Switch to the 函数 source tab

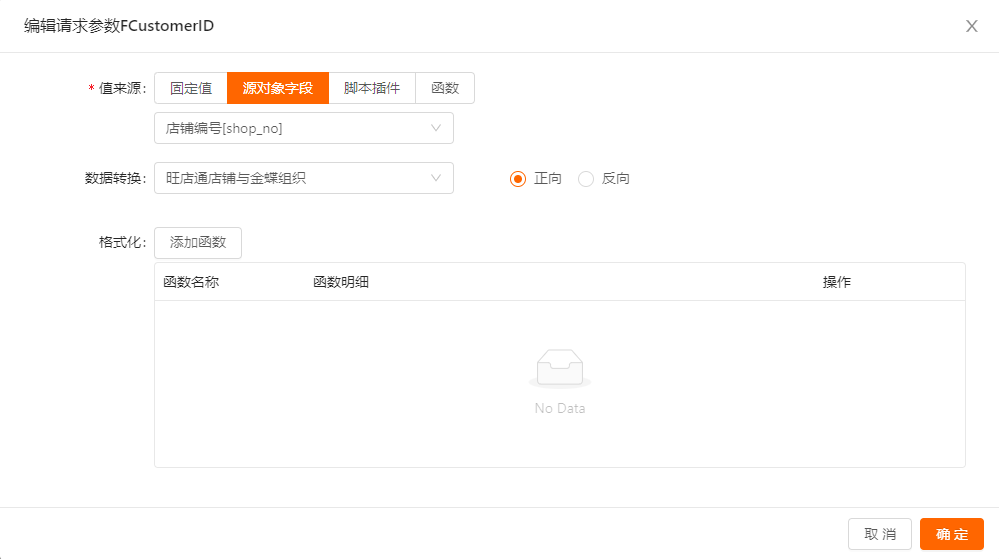[x=445, y=88]
